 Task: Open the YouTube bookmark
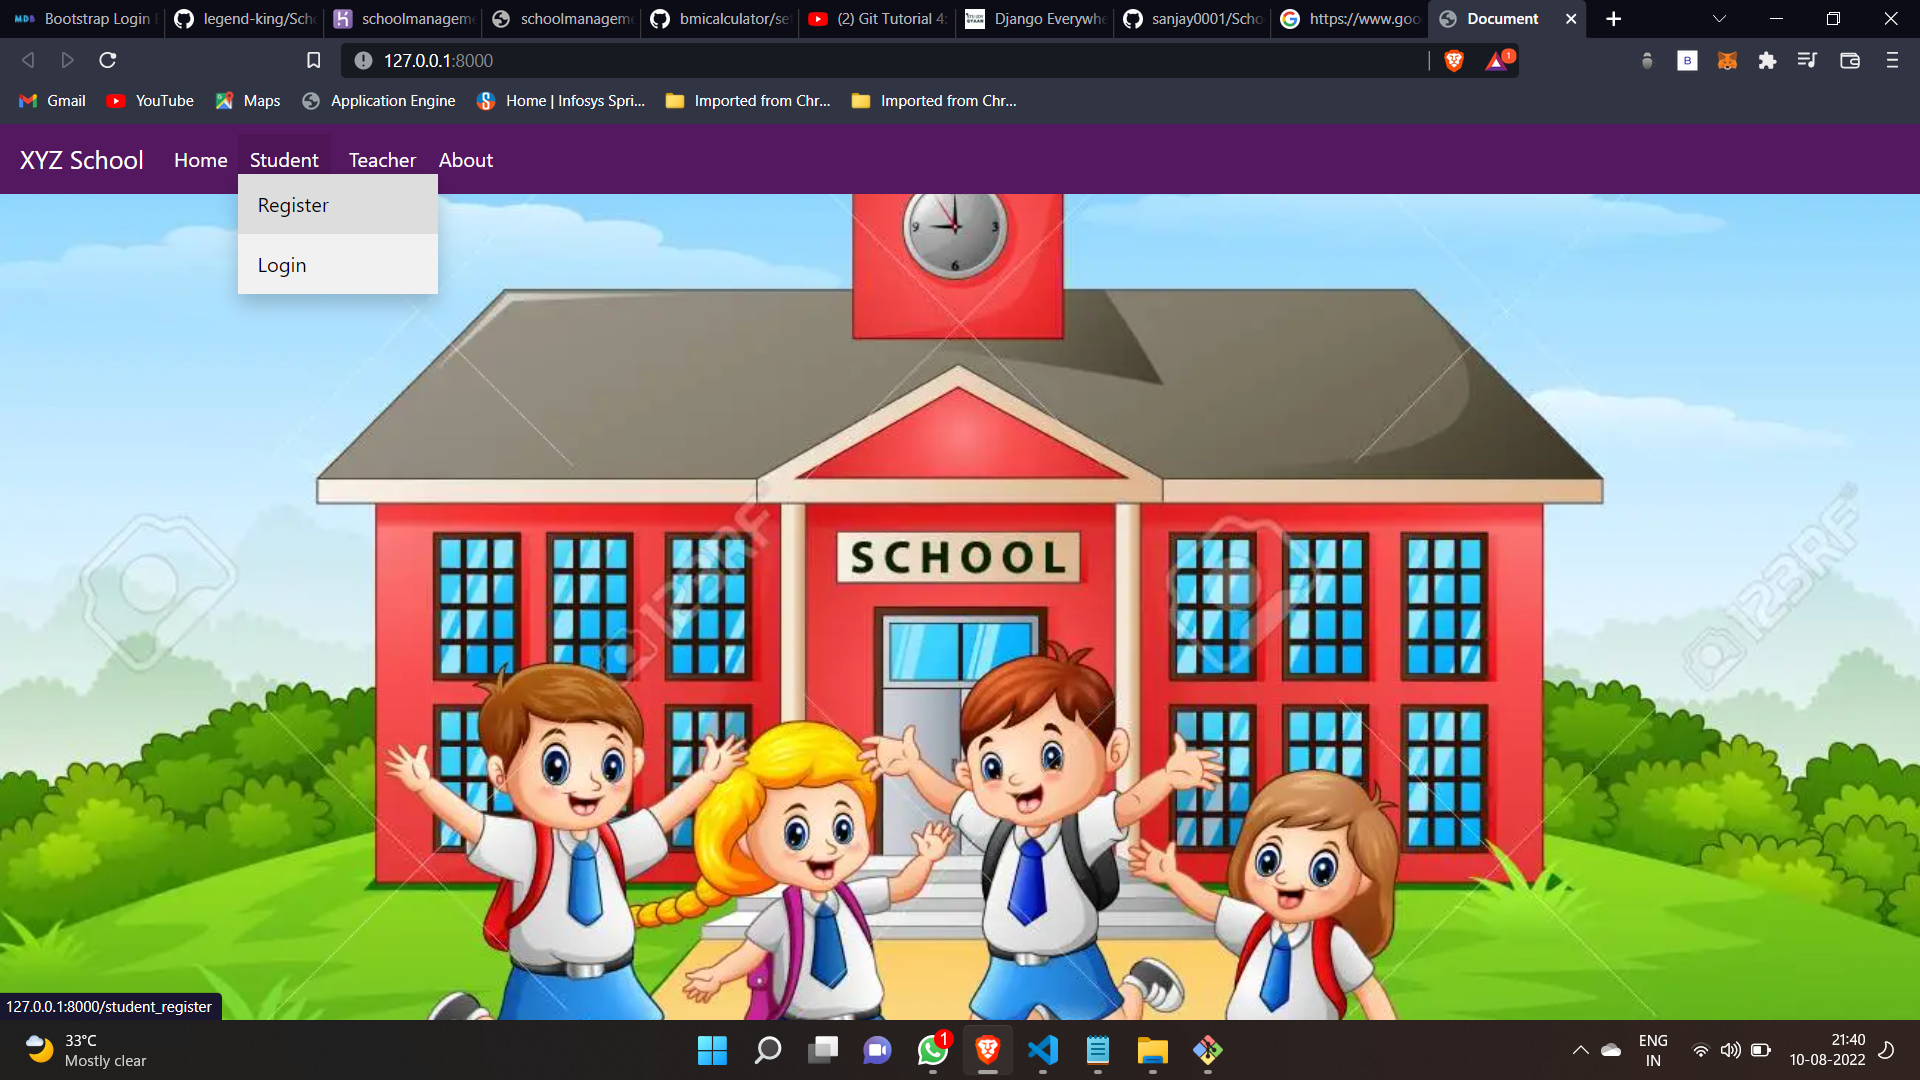148,100
